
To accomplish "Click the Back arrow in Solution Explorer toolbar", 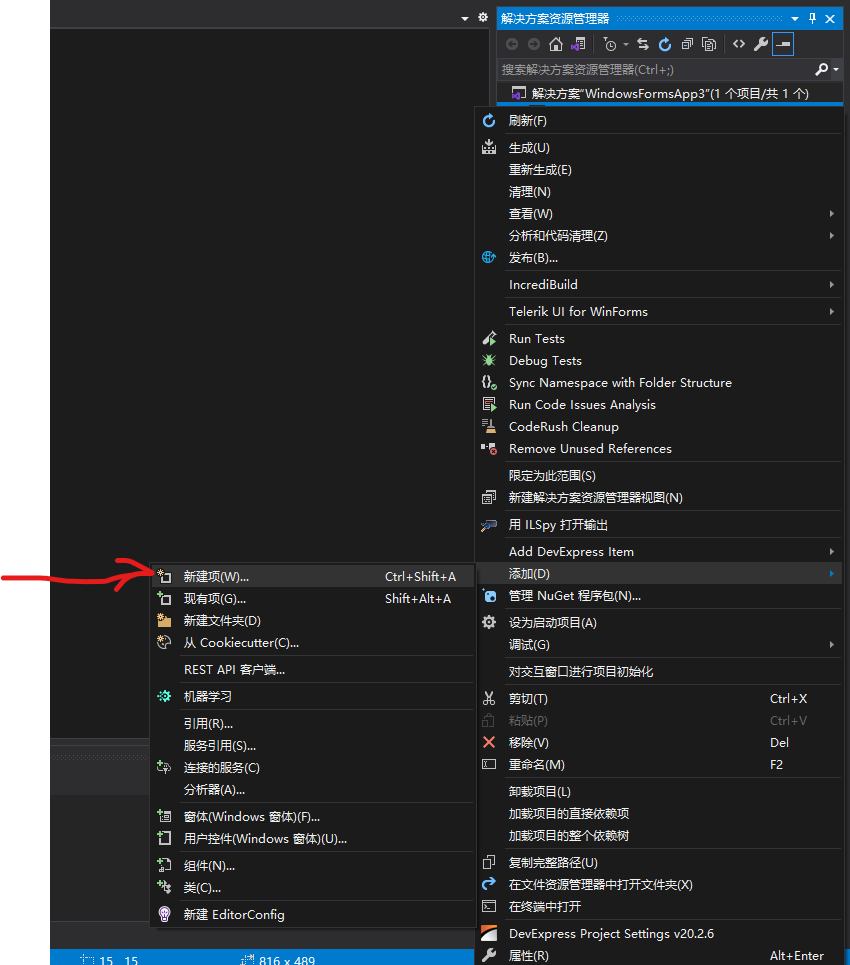I will tap(511, 44).
